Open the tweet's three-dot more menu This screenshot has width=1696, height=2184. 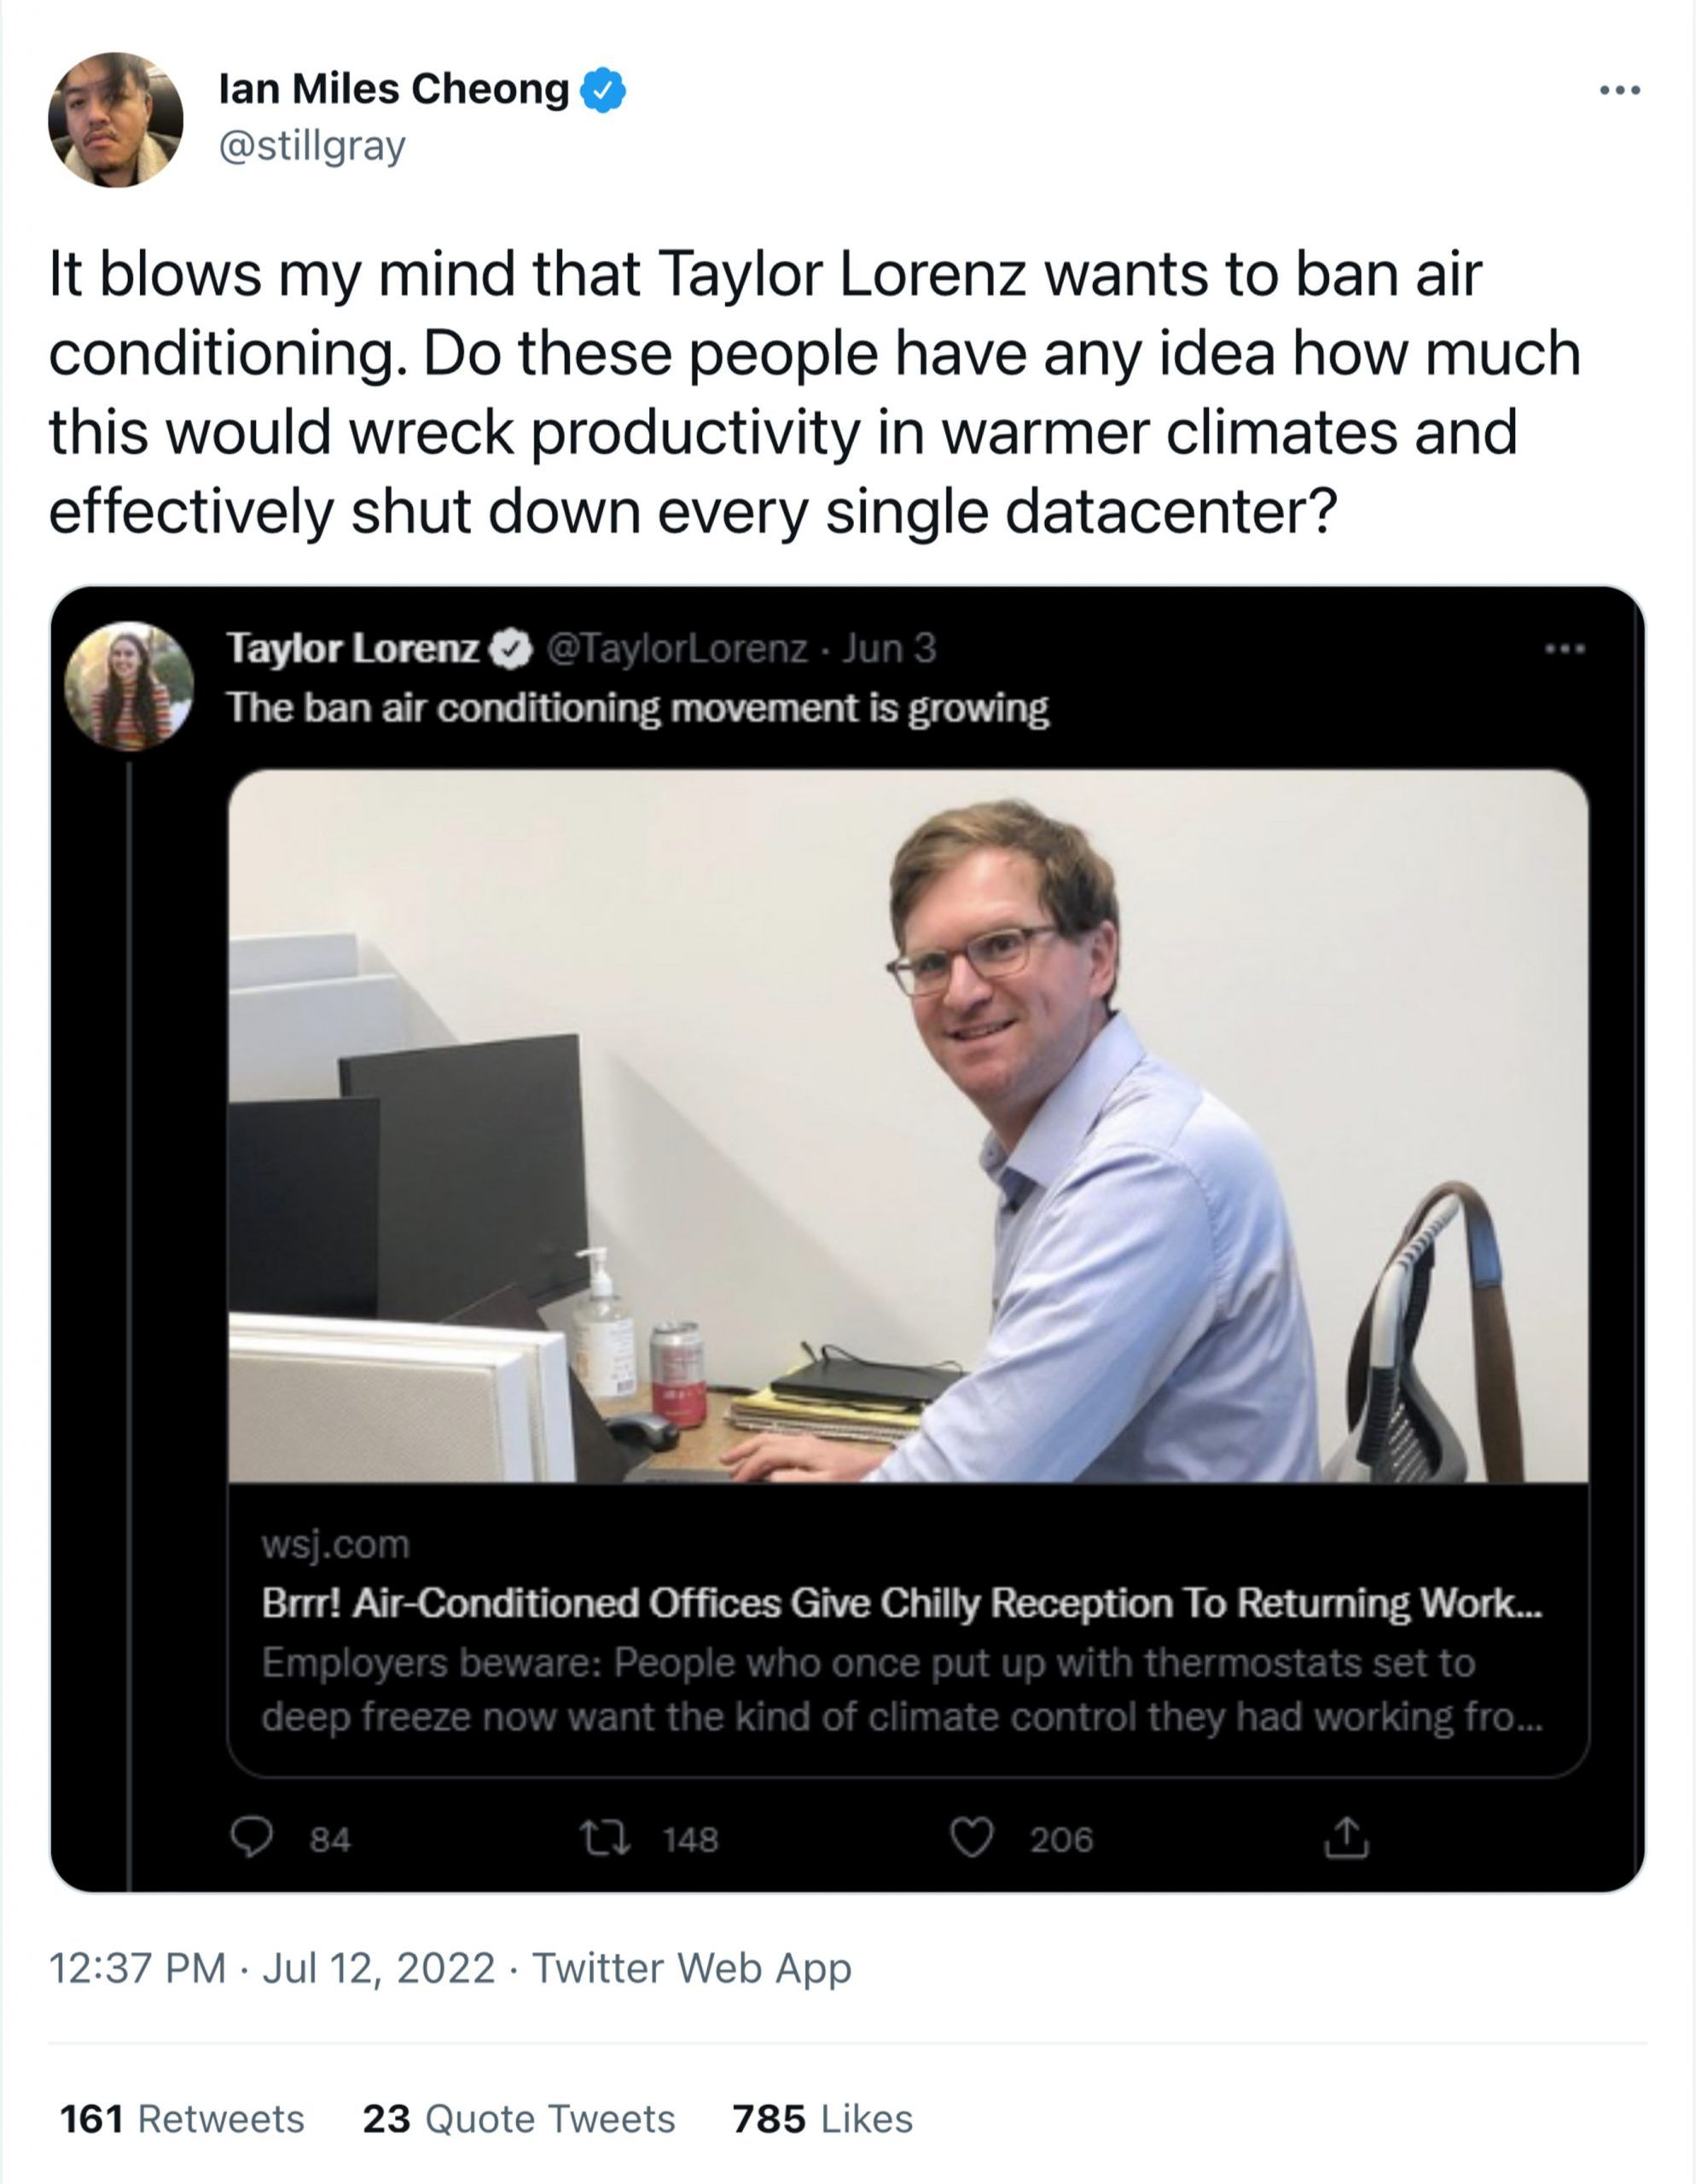(1620, 90)
